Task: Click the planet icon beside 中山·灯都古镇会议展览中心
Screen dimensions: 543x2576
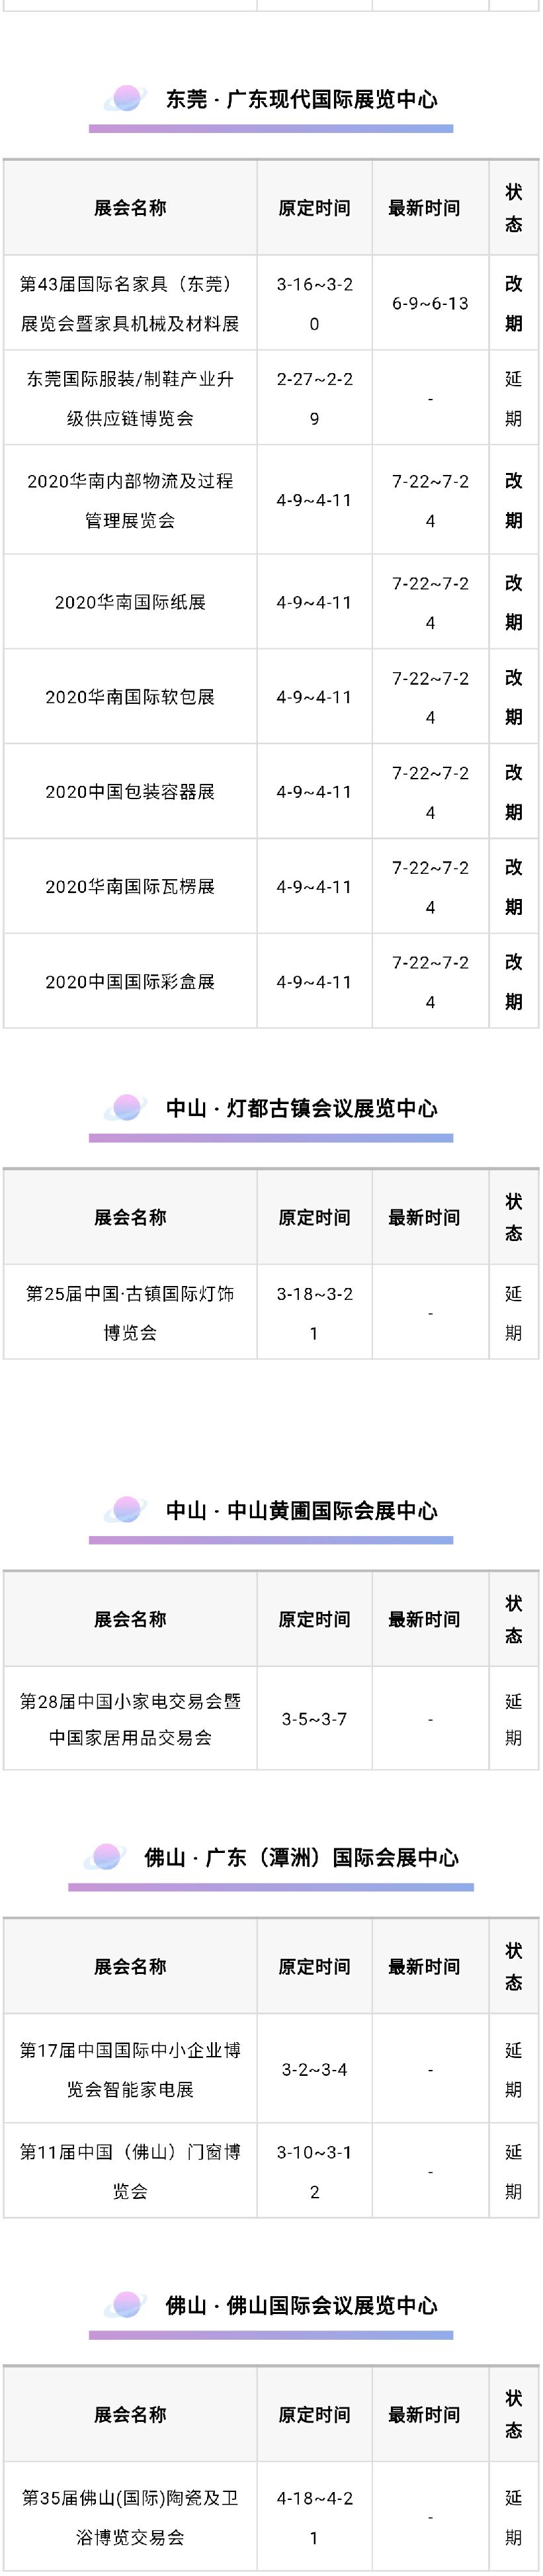Action: click(127, 1108)
